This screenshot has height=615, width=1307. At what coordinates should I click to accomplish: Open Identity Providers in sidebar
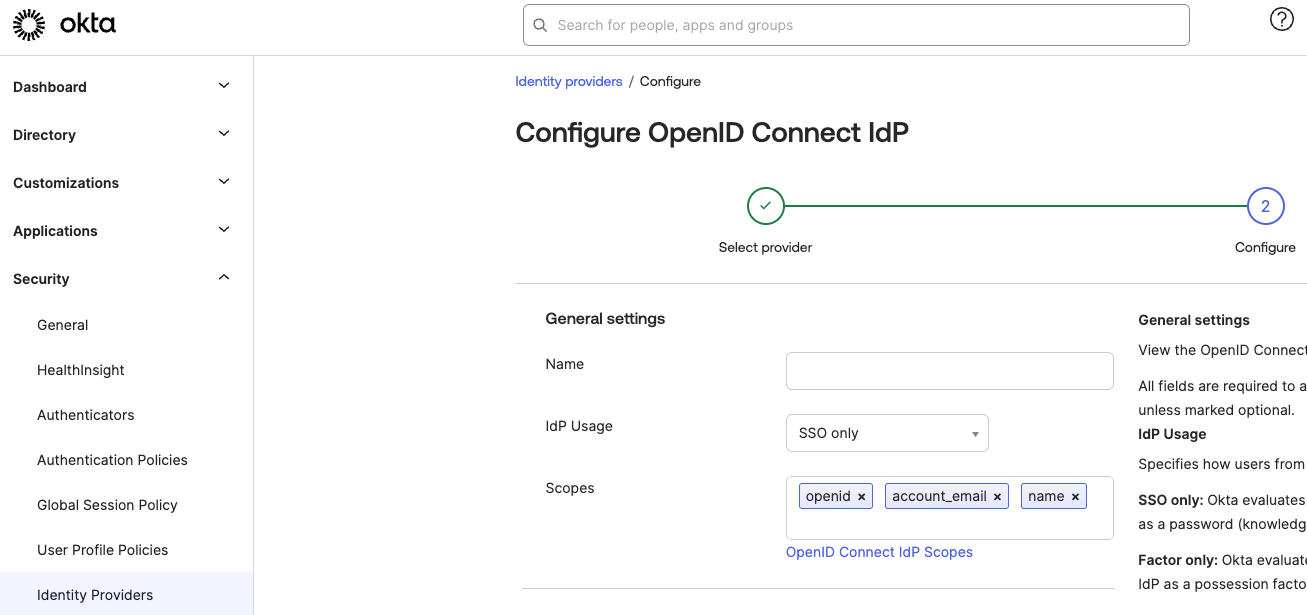(x=126, y=594)
